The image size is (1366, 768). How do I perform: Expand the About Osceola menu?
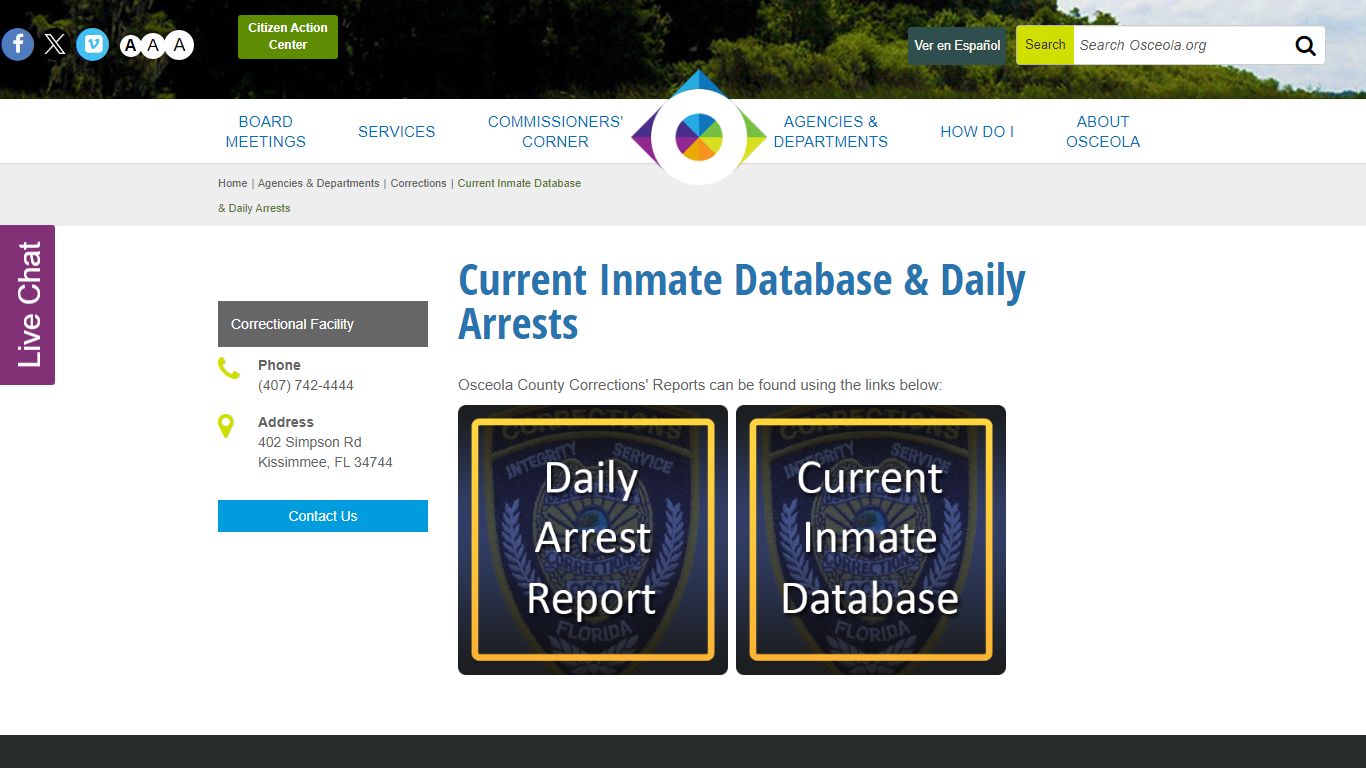pyautogui.click(x=1102, y=131)
